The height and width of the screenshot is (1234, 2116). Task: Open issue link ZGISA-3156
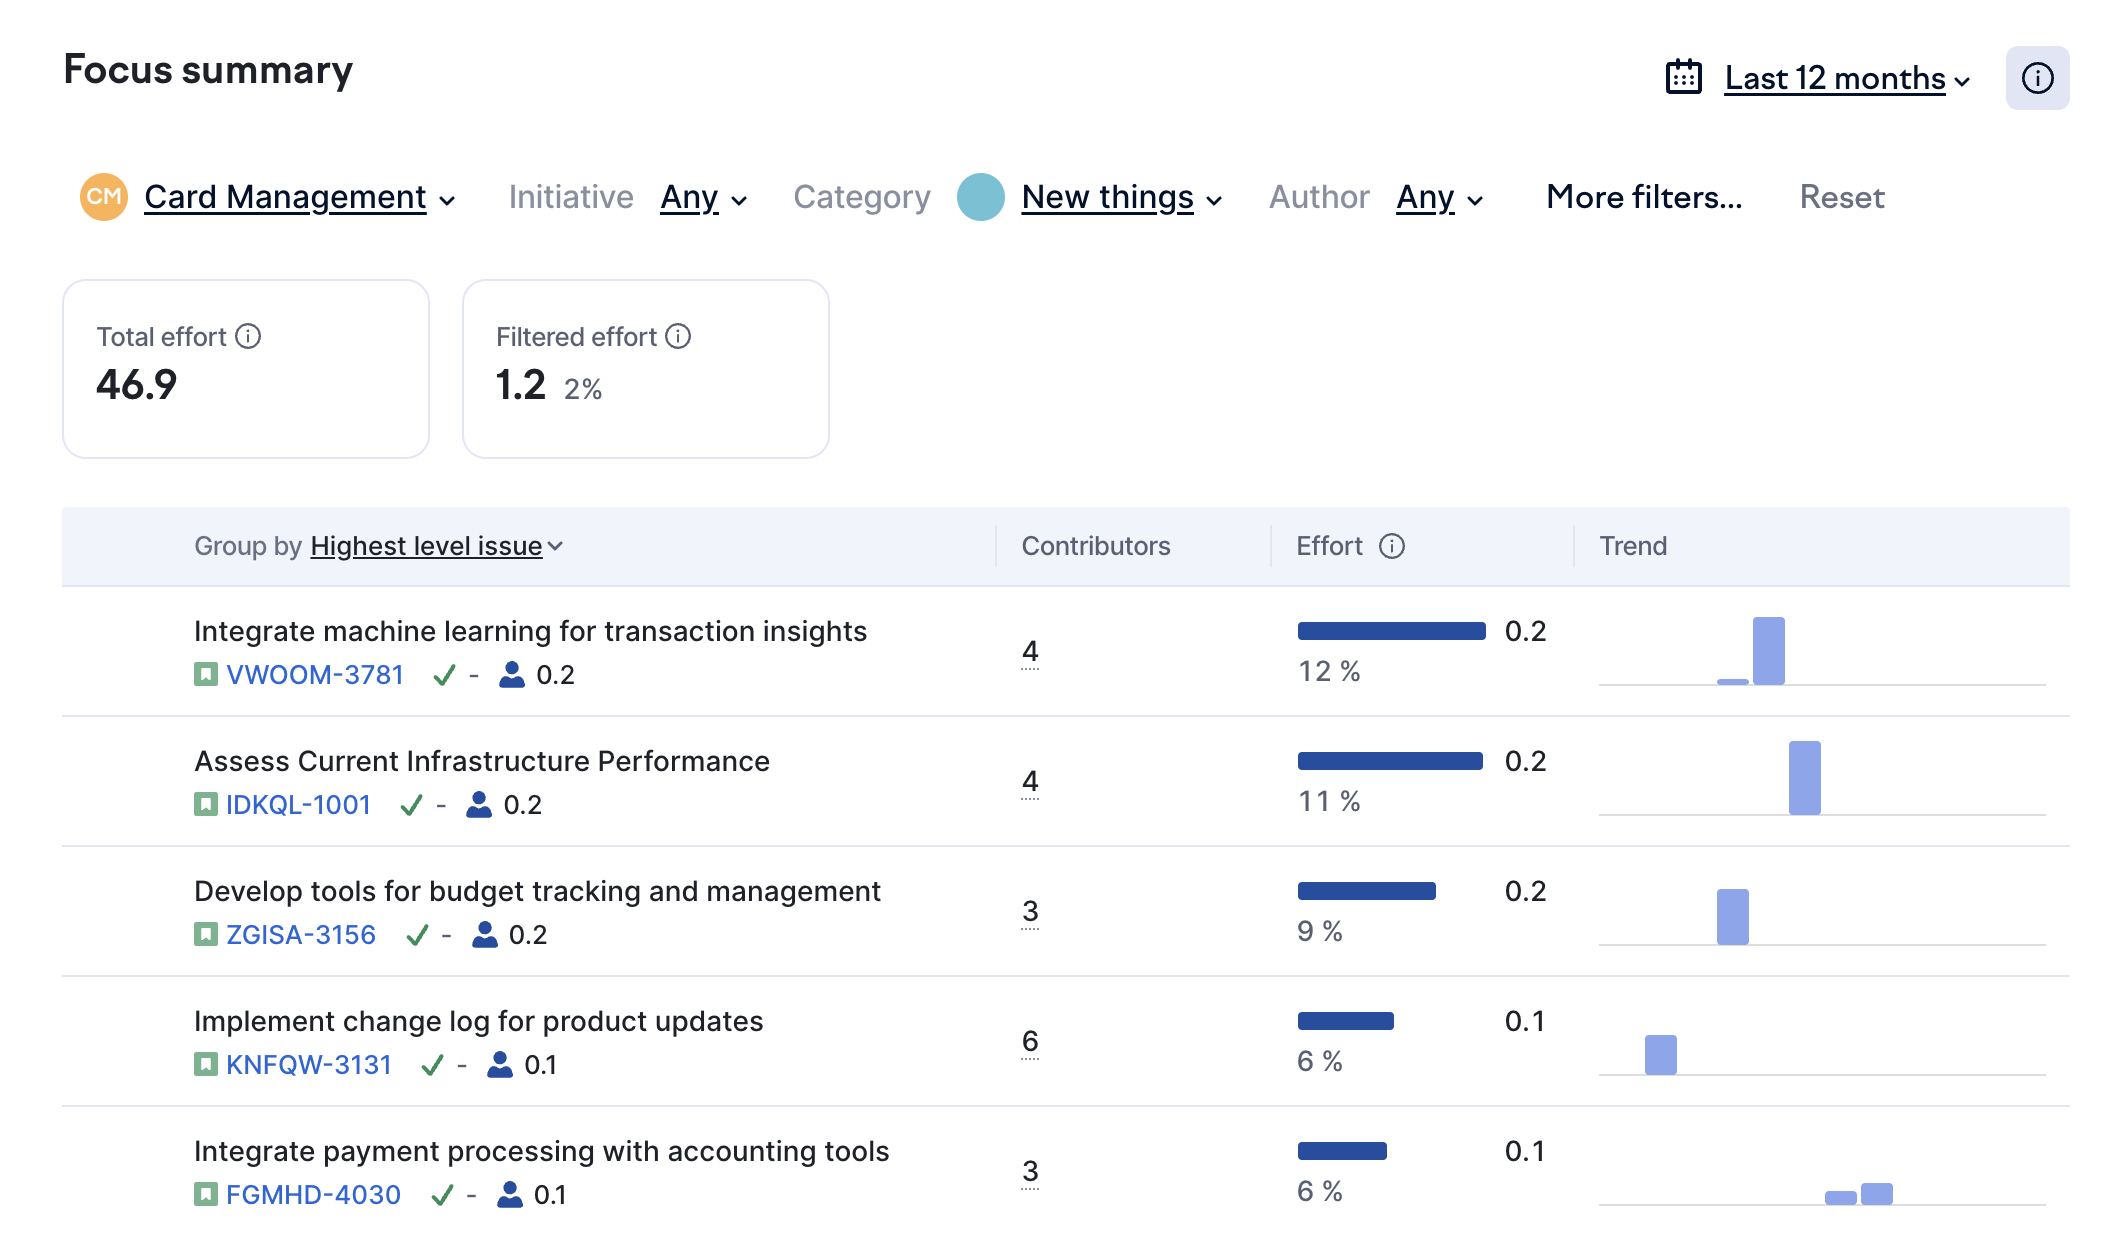301,935
